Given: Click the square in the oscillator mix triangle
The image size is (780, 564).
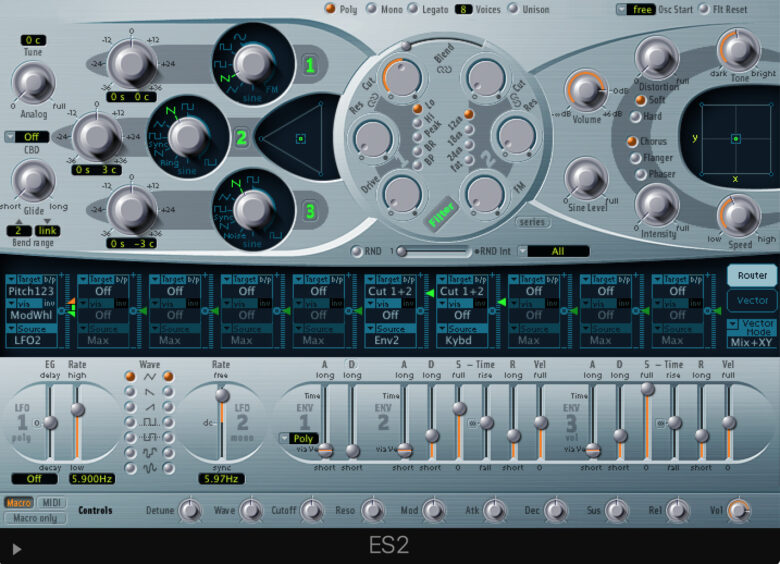Looking at the screenshot, I should [x=300, y=139].
